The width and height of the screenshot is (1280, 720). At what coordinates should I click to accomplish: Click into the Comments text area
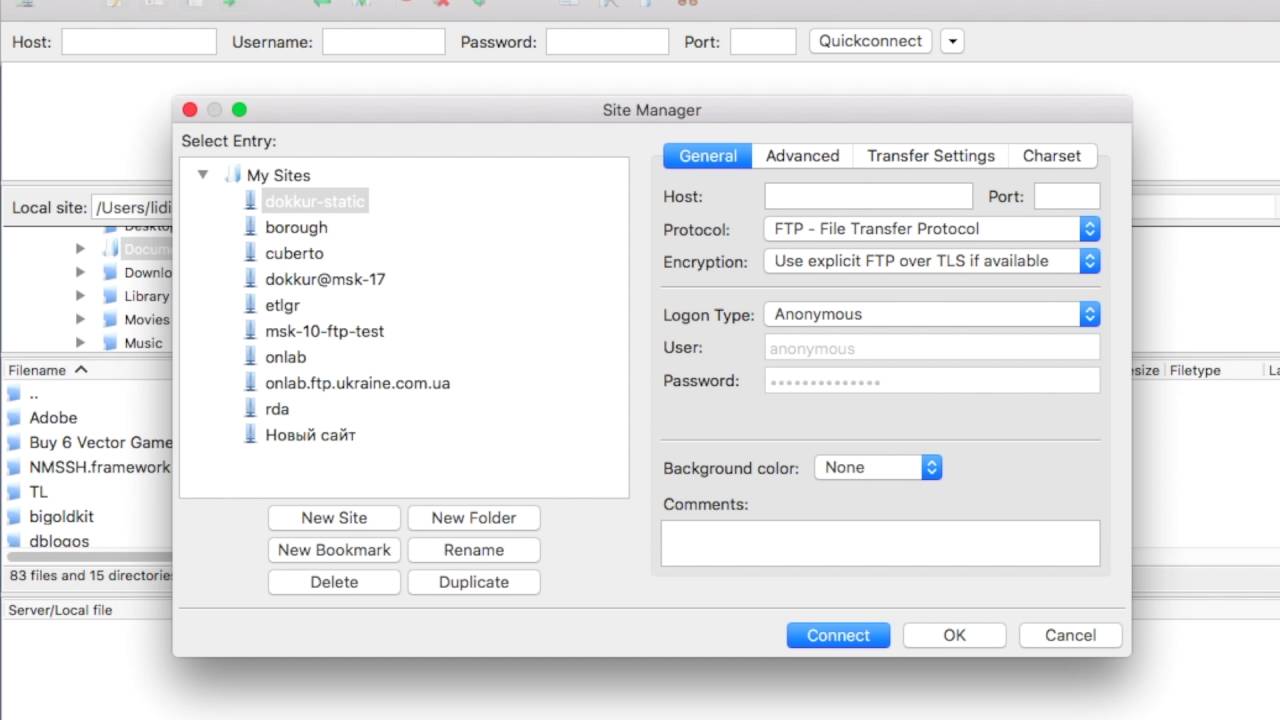pos(880,543)
